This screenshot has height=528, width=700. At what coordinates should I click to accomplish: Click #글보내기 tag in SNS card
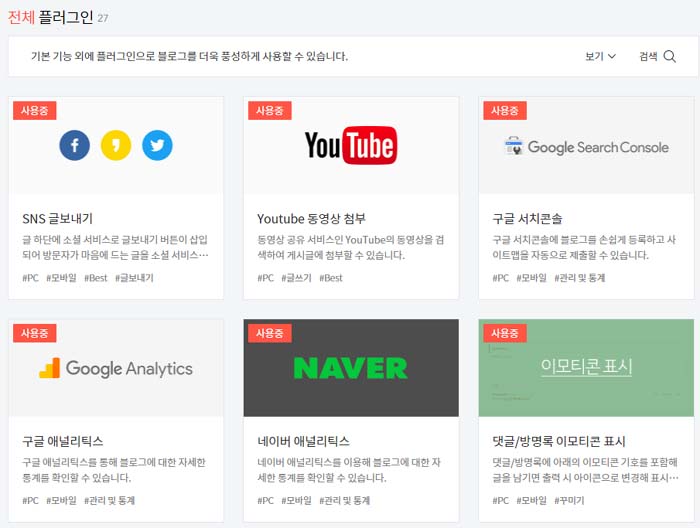point(134,278)
